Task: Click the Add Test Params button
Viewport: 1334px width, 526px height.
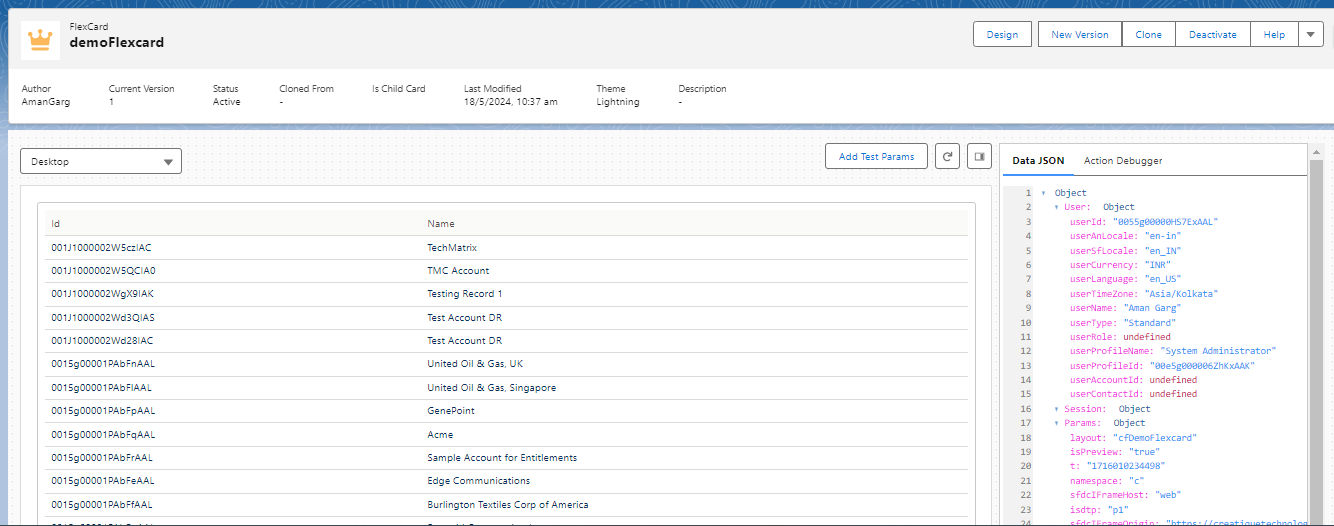Action: coord(876,157)
